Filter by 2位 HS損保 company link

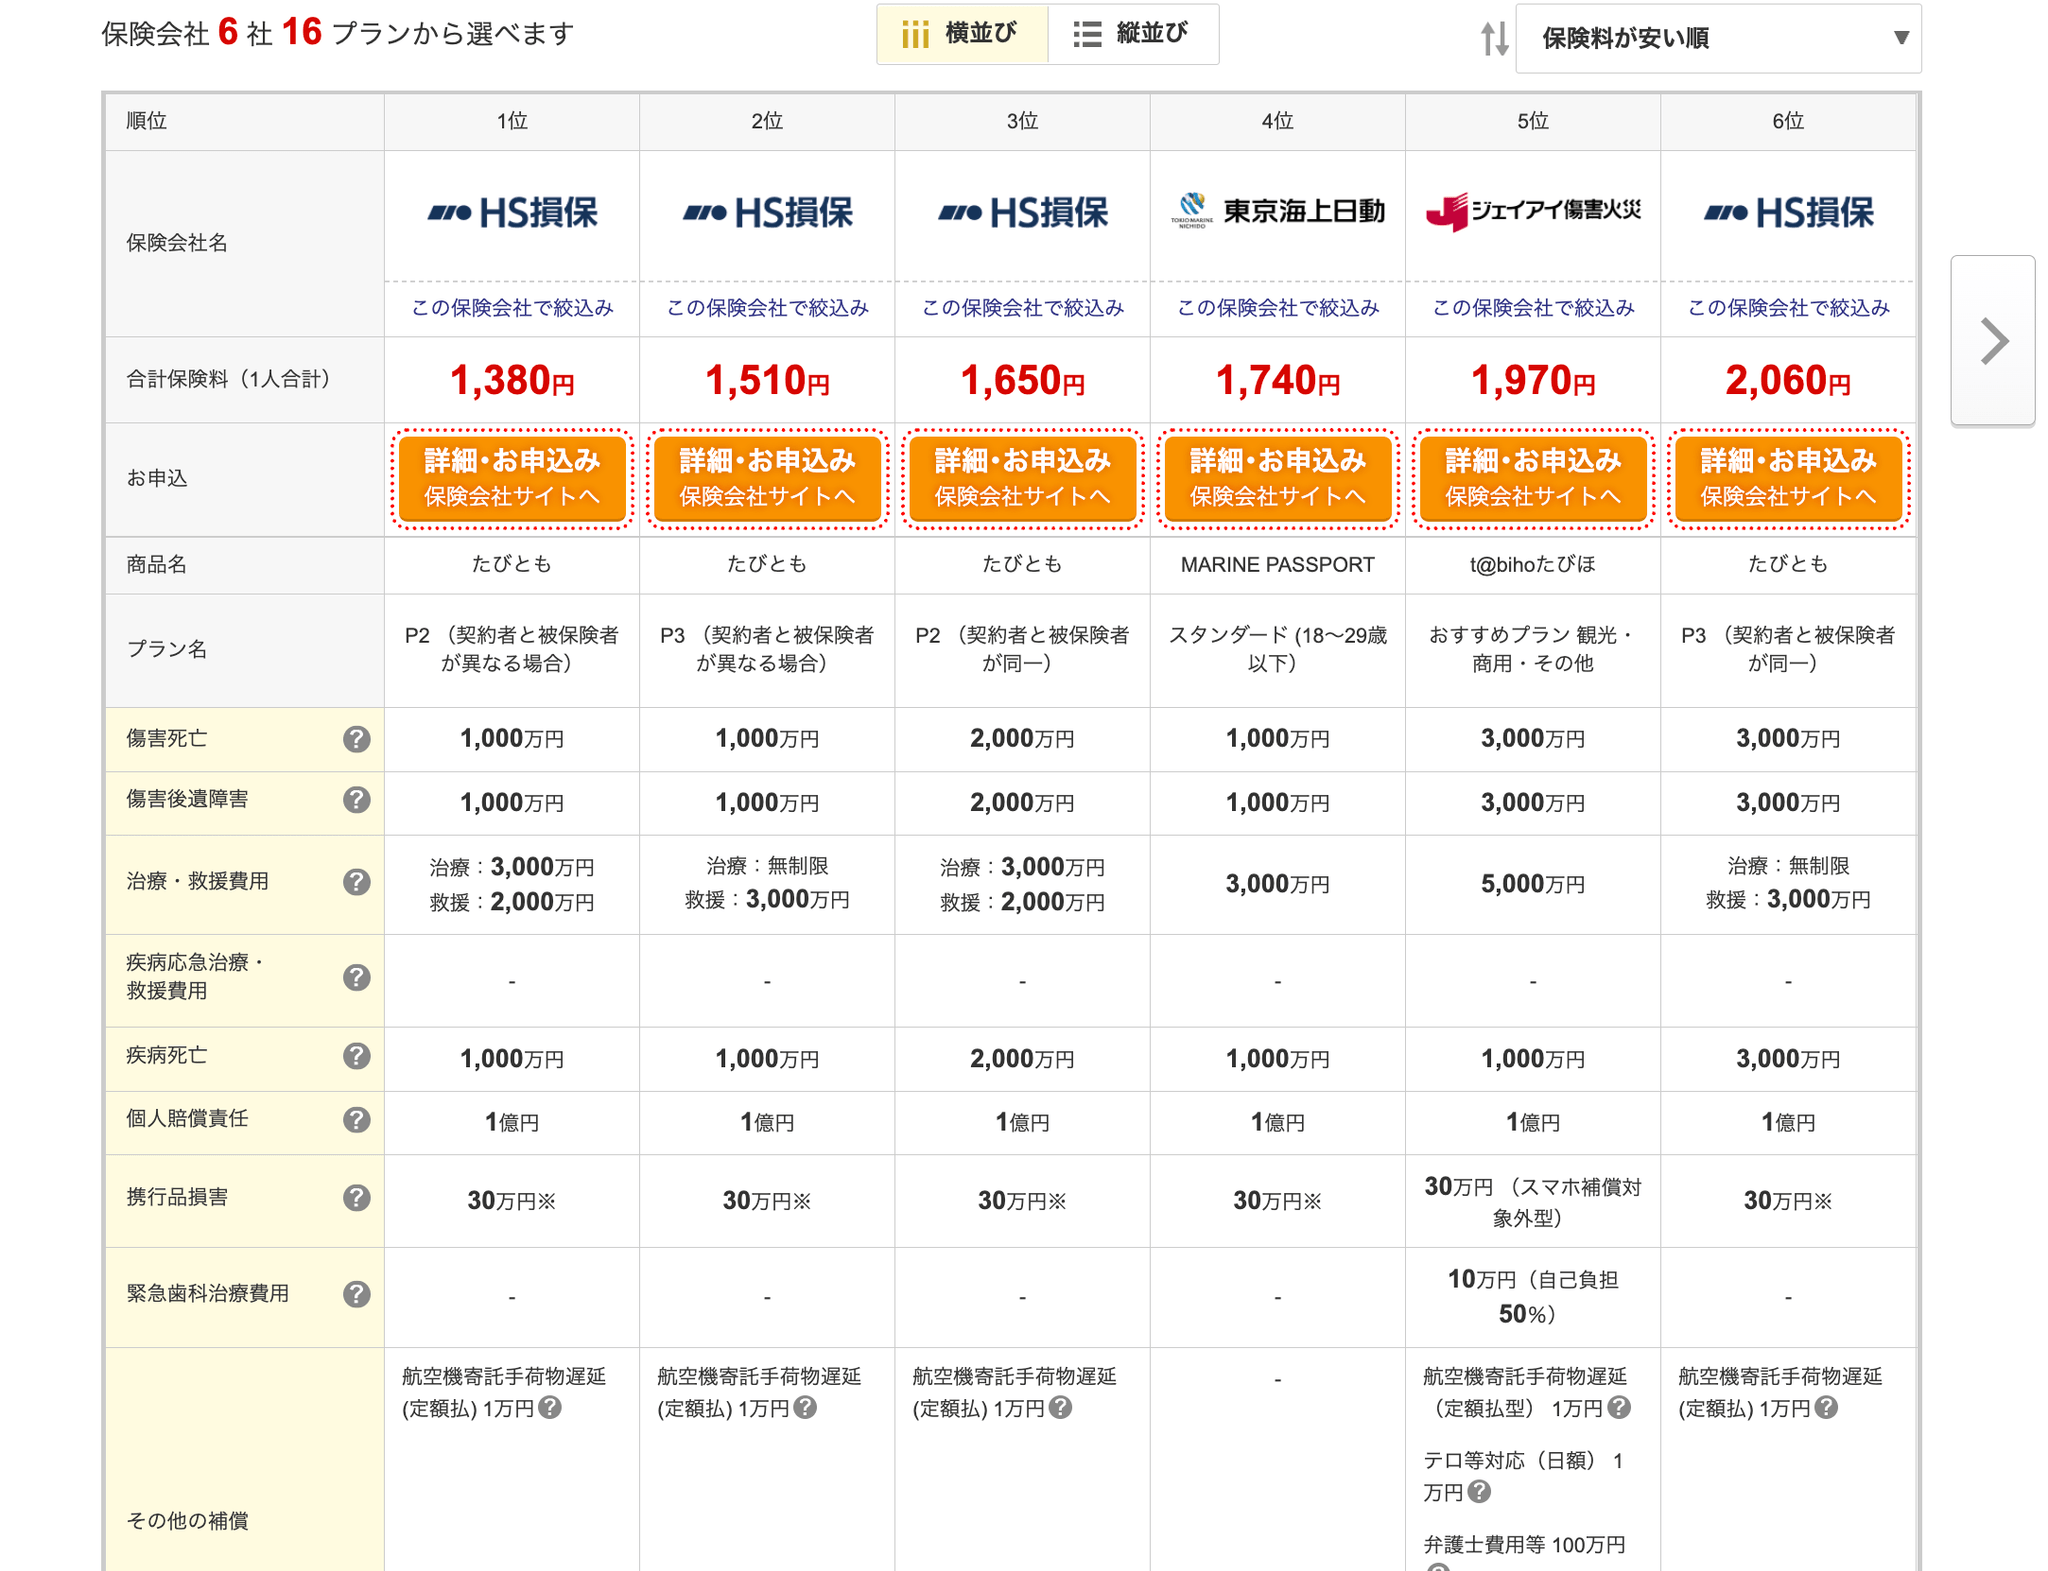(767, 308)
